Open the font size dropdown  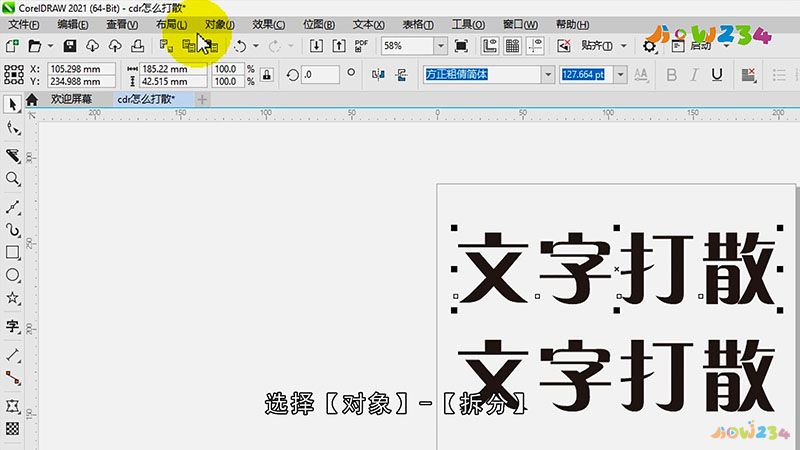(x=620, y=75)
